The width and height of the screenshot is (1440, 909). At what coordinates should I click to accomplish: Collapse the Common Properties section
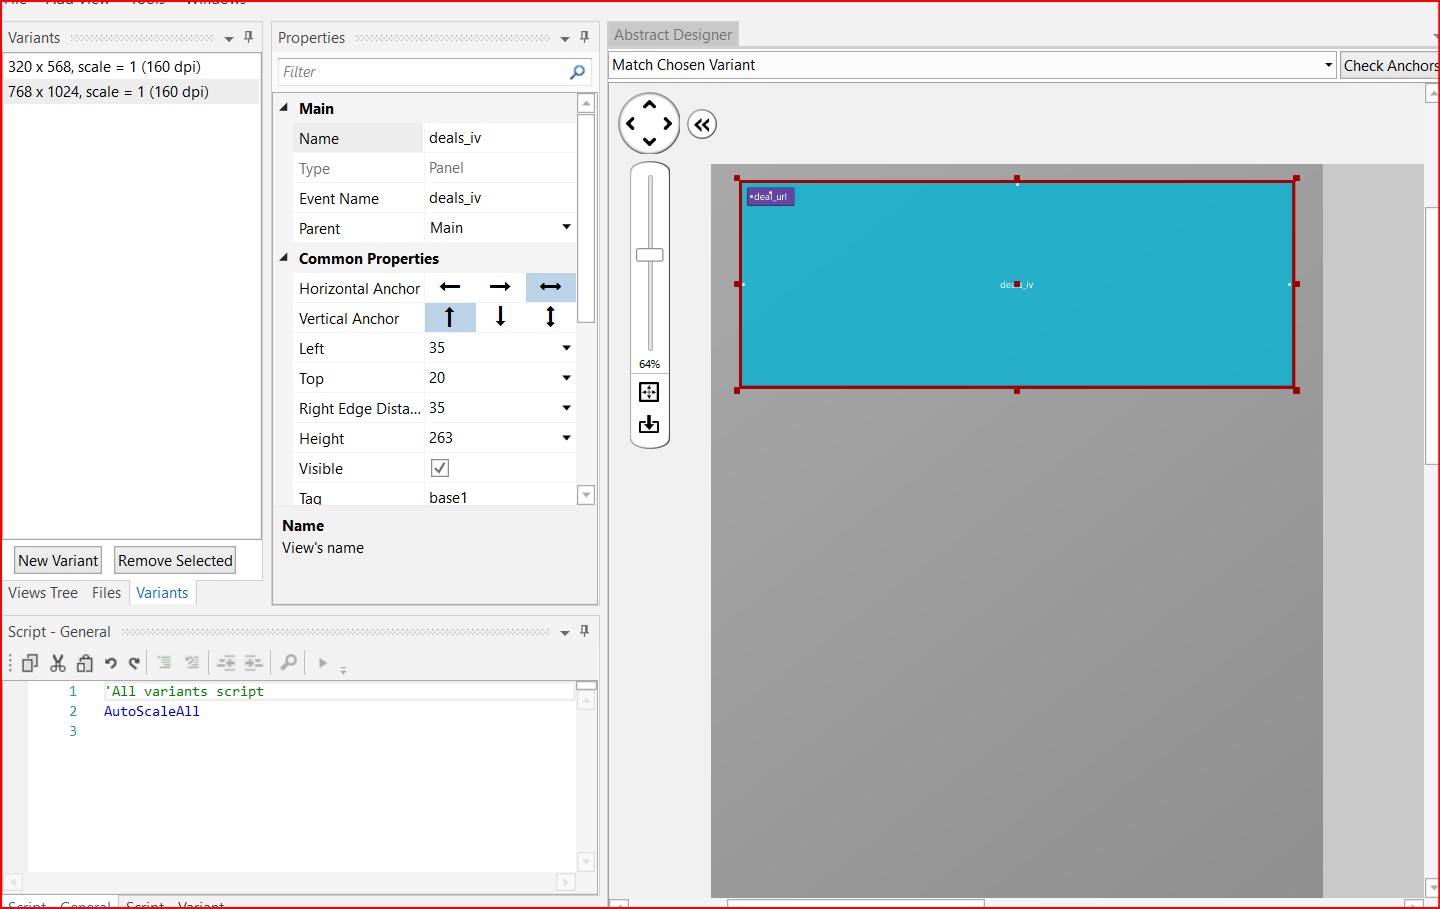click(x=284, y=257)
